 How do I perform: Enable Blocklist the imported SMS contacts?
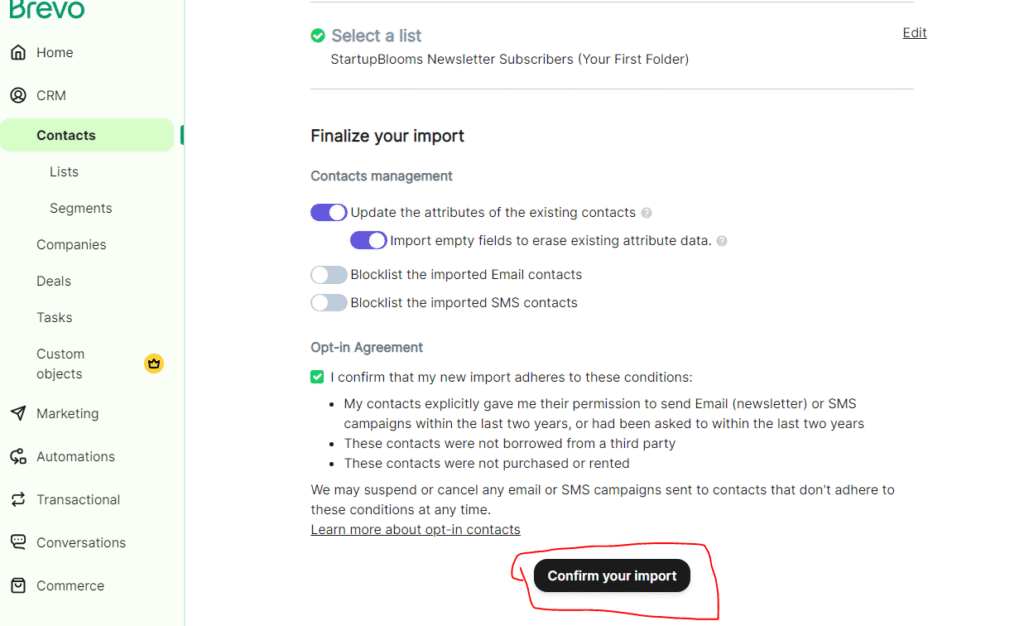pyautogui.click(x=328, y=303)
